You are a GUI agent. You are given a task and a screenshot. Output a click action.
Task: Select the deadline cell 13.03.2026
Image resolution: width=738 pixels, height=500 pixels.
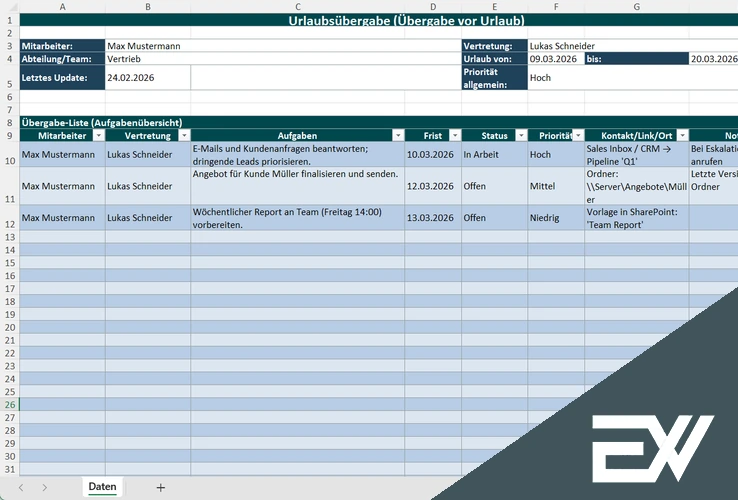click(433, 218)
